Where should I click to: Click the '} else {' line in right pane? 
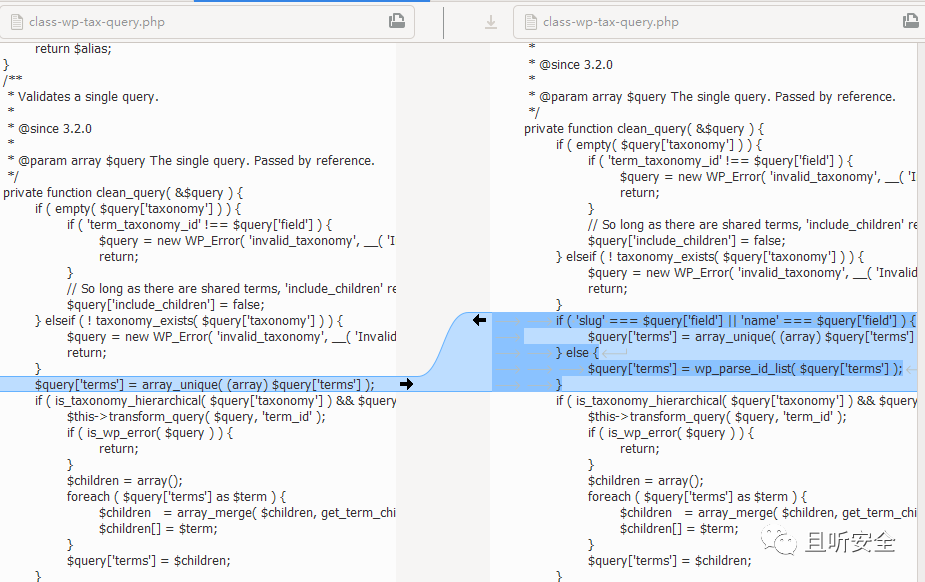point(577,353)
